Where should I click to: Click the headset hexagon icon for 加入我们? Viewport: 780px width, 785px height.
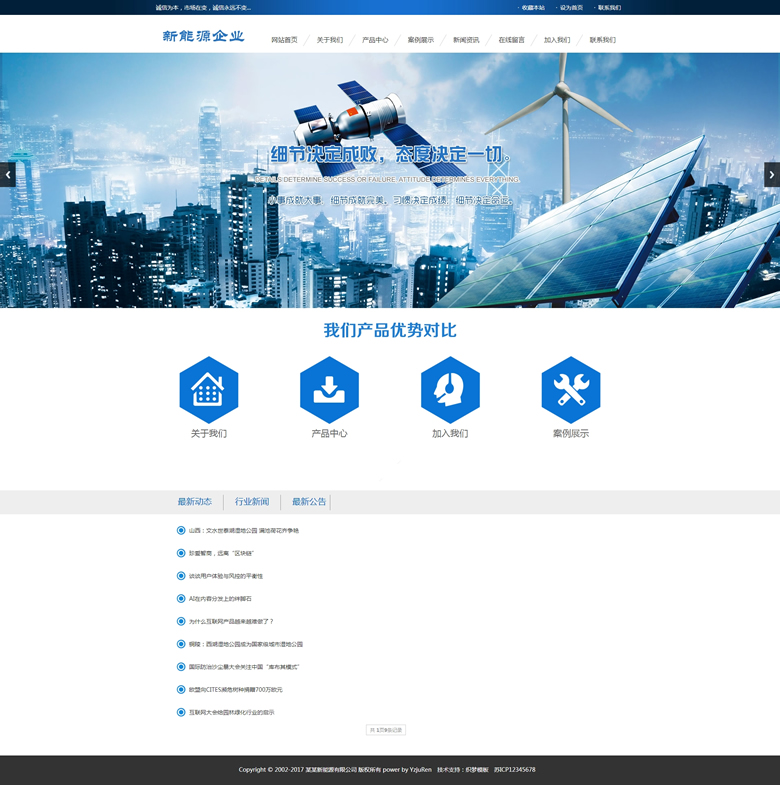coord(450,390)
